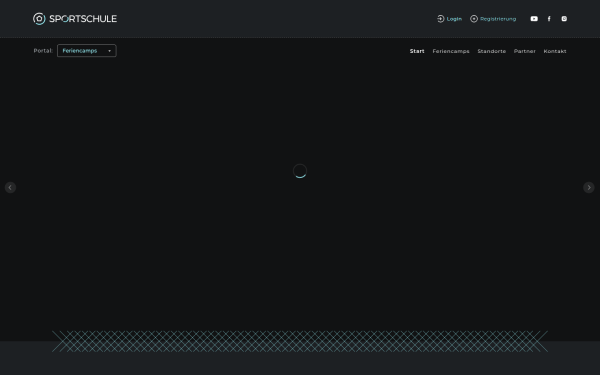Go to Feriencamps in the navigation
This screenshot has width=600, height=375.
(x=451, y=51)
